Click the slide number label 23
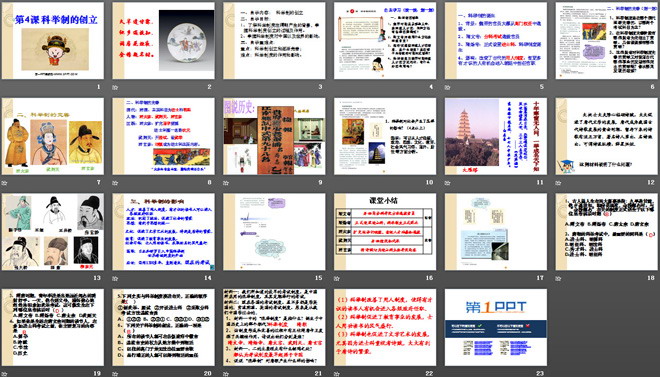This screenshot has width=660, height=377. tap(540, 373)
